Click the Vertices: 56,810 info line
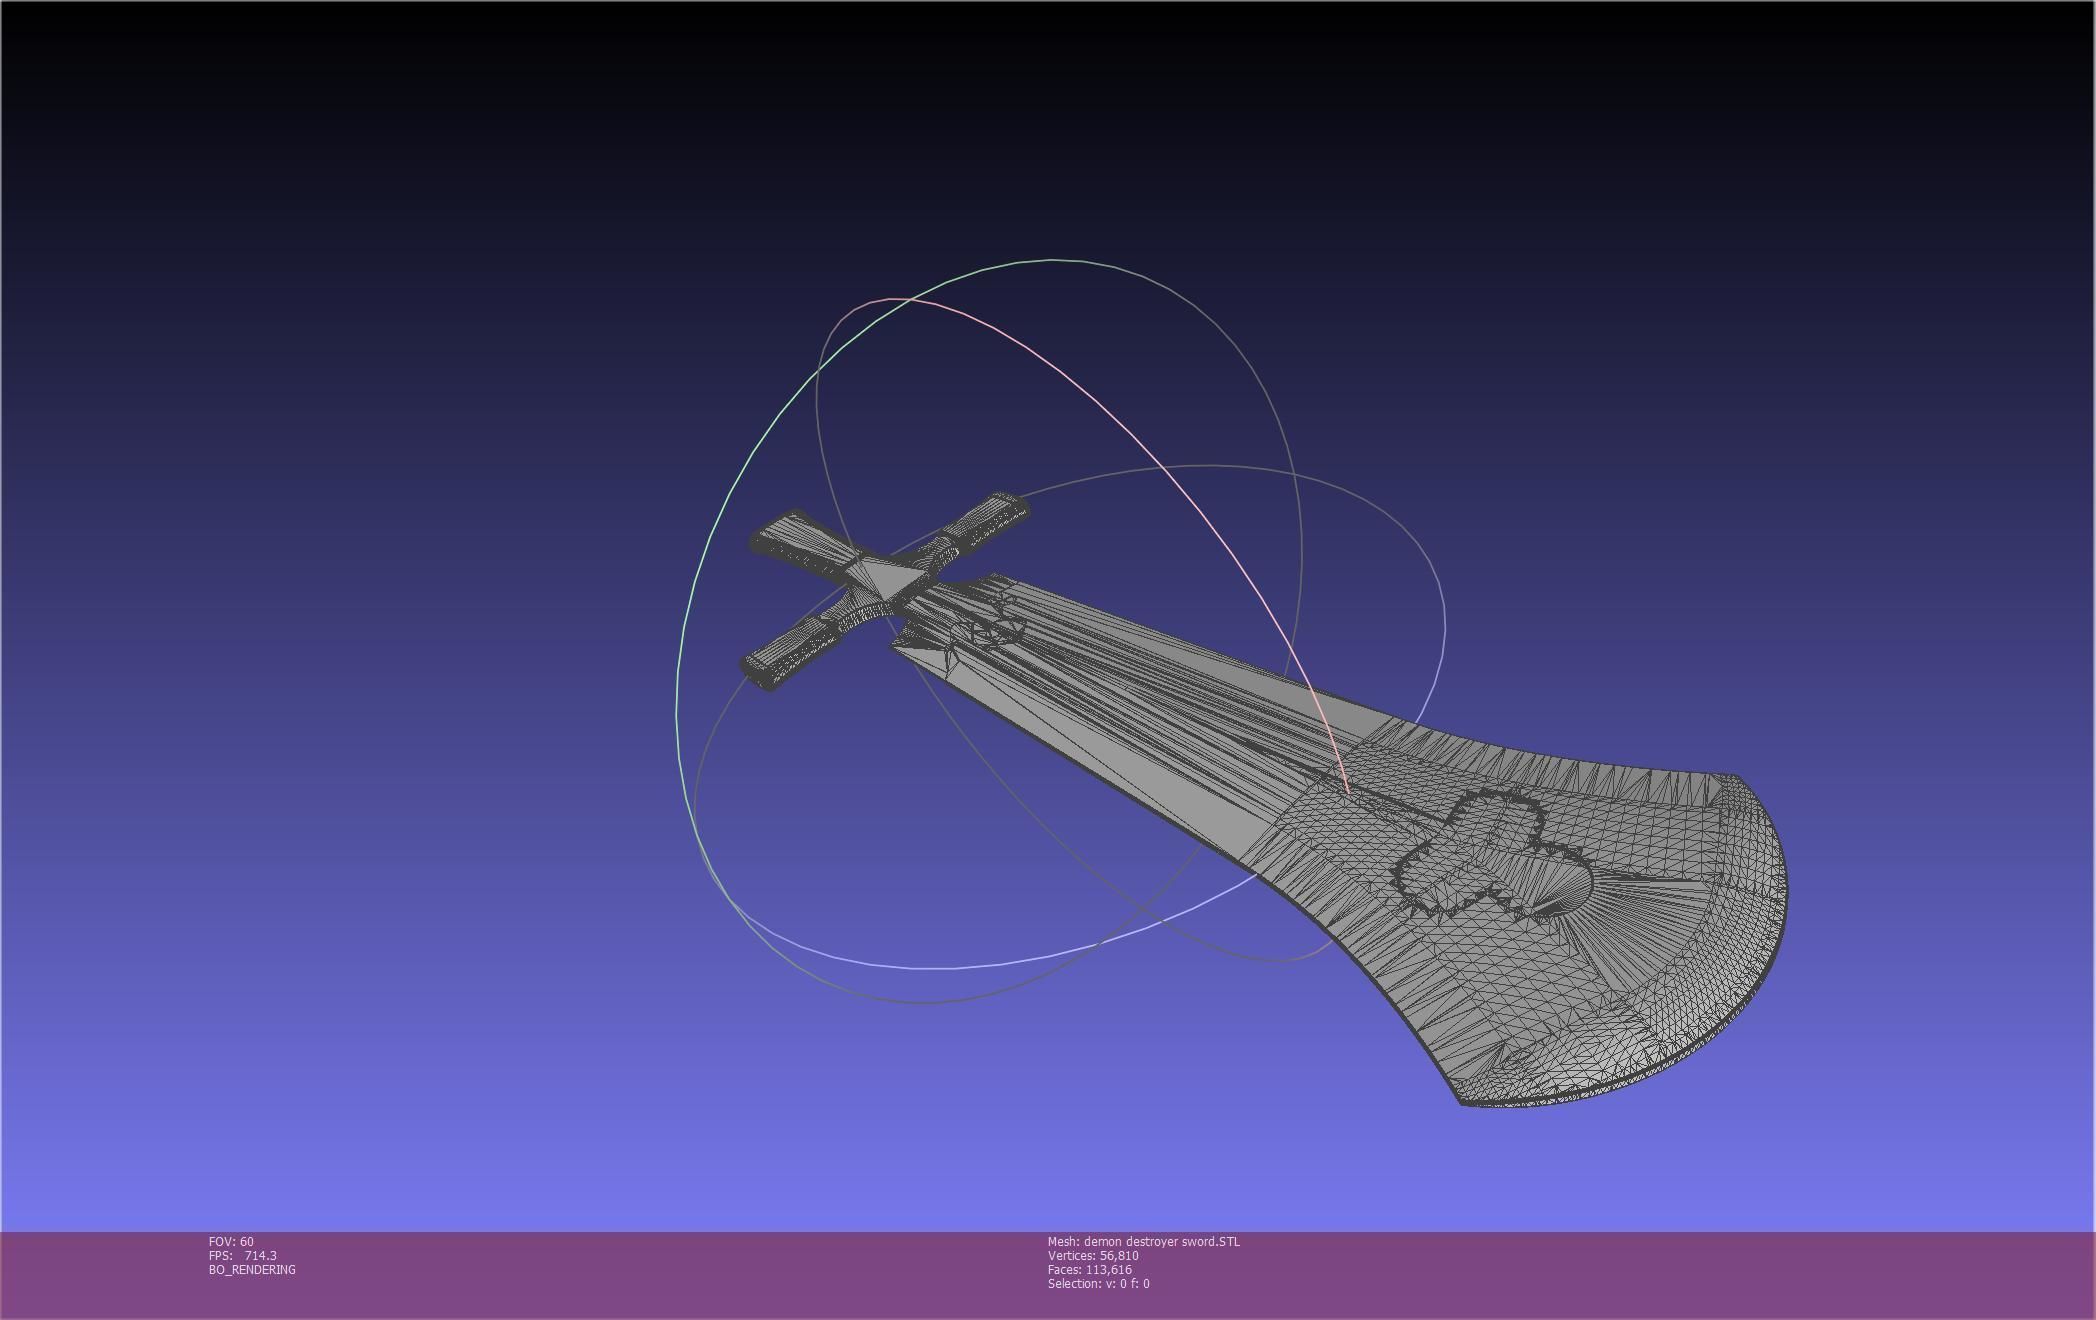The width and height of the screenshot is (2096, 1320). pyautogui.click(x=1093, y=1255)
